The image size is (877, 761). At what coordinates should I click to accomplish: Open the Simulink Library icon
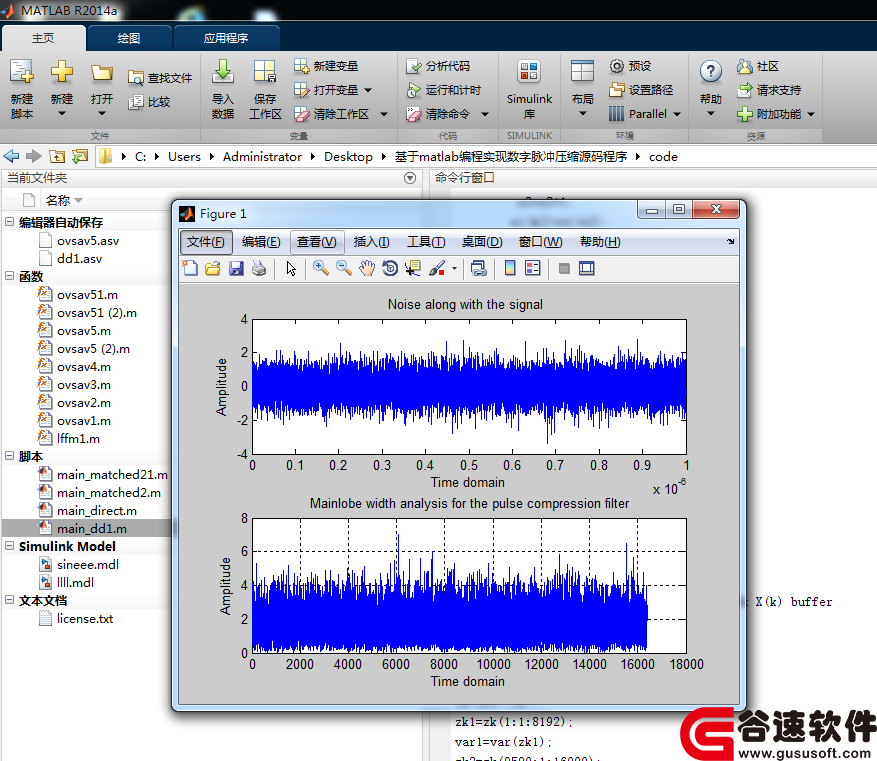(529, 73)
